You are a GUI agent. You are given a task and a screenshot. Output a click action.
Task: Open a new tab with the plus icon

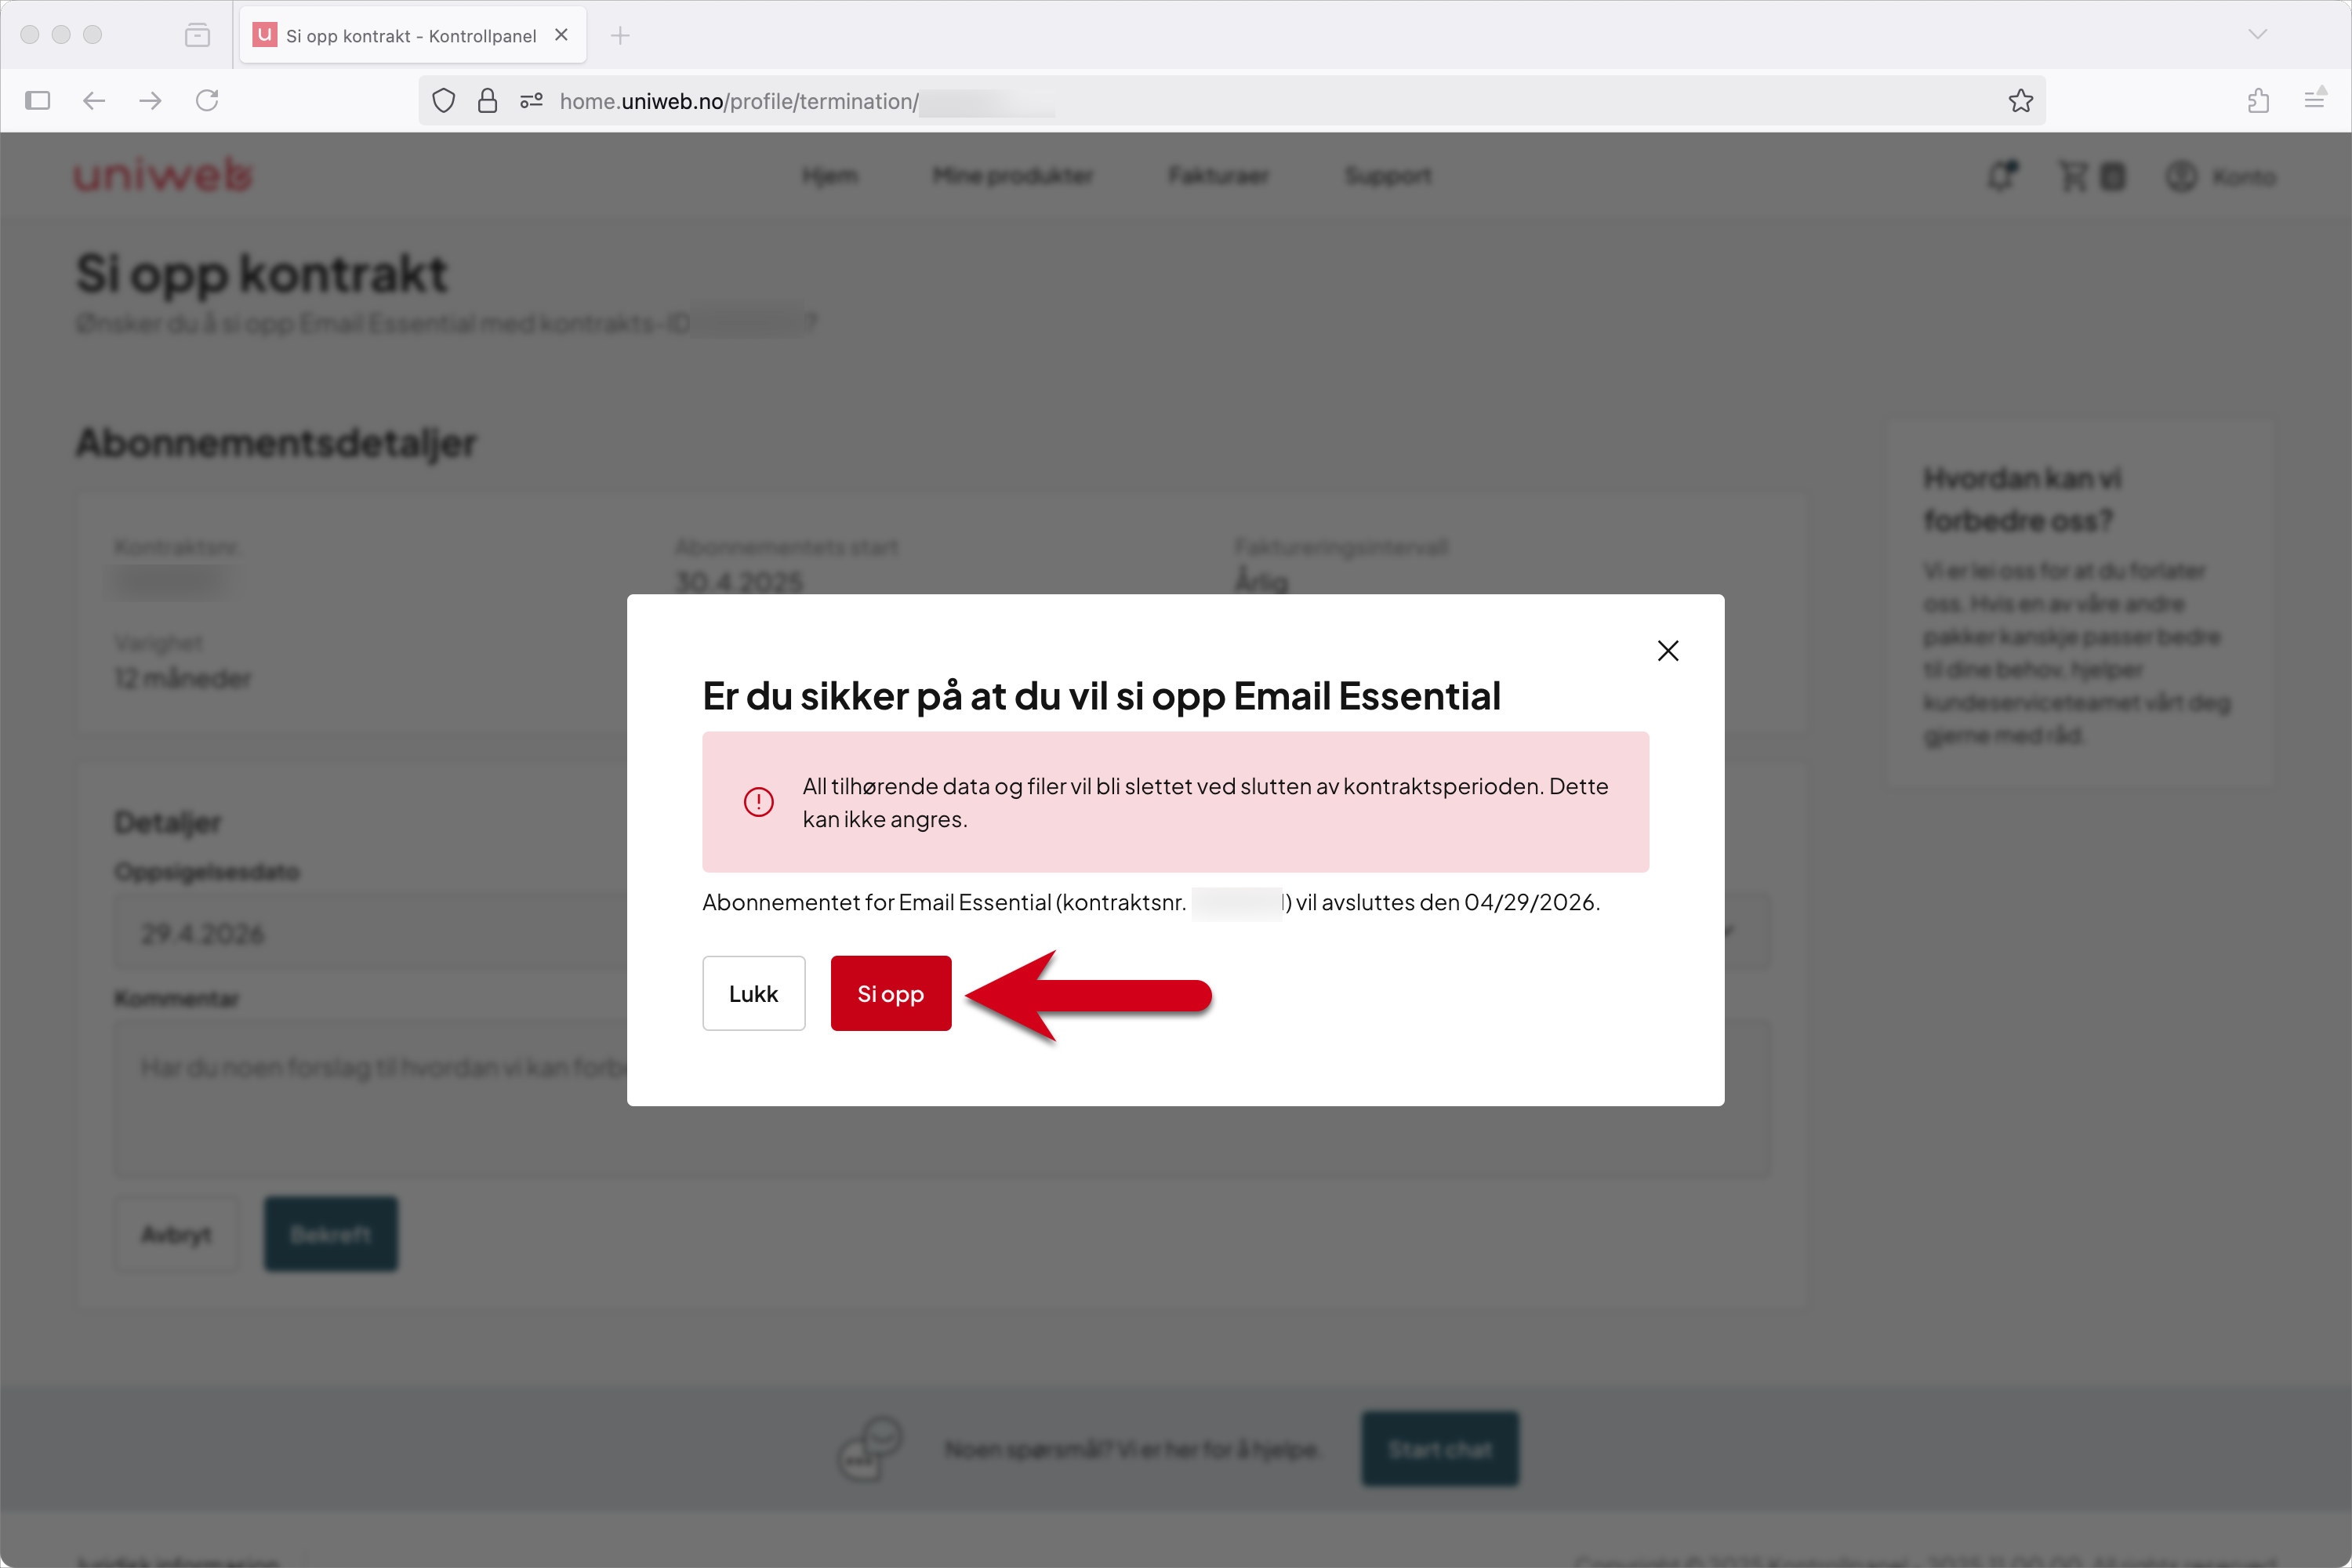point(620,36)
